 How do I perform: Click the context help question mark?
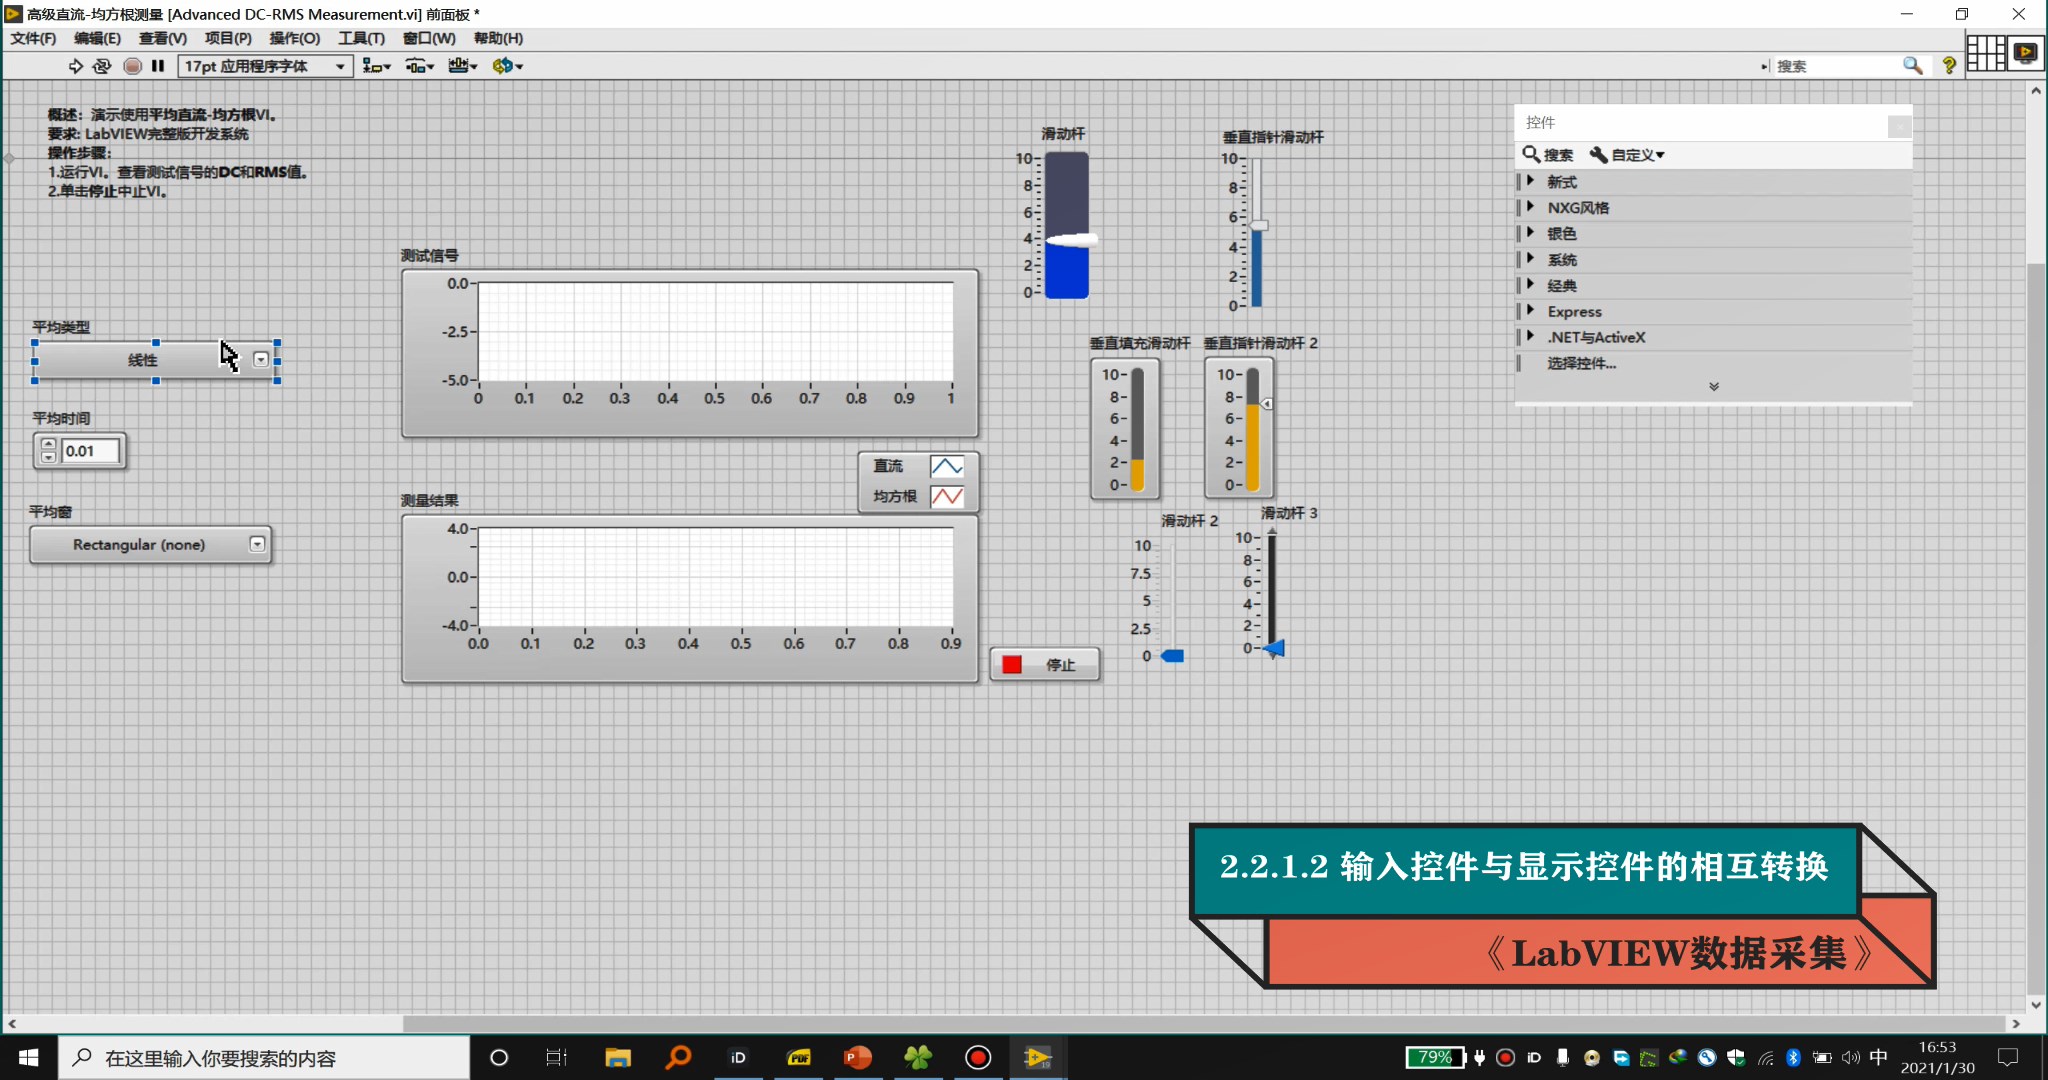(x=1948, y=66)
